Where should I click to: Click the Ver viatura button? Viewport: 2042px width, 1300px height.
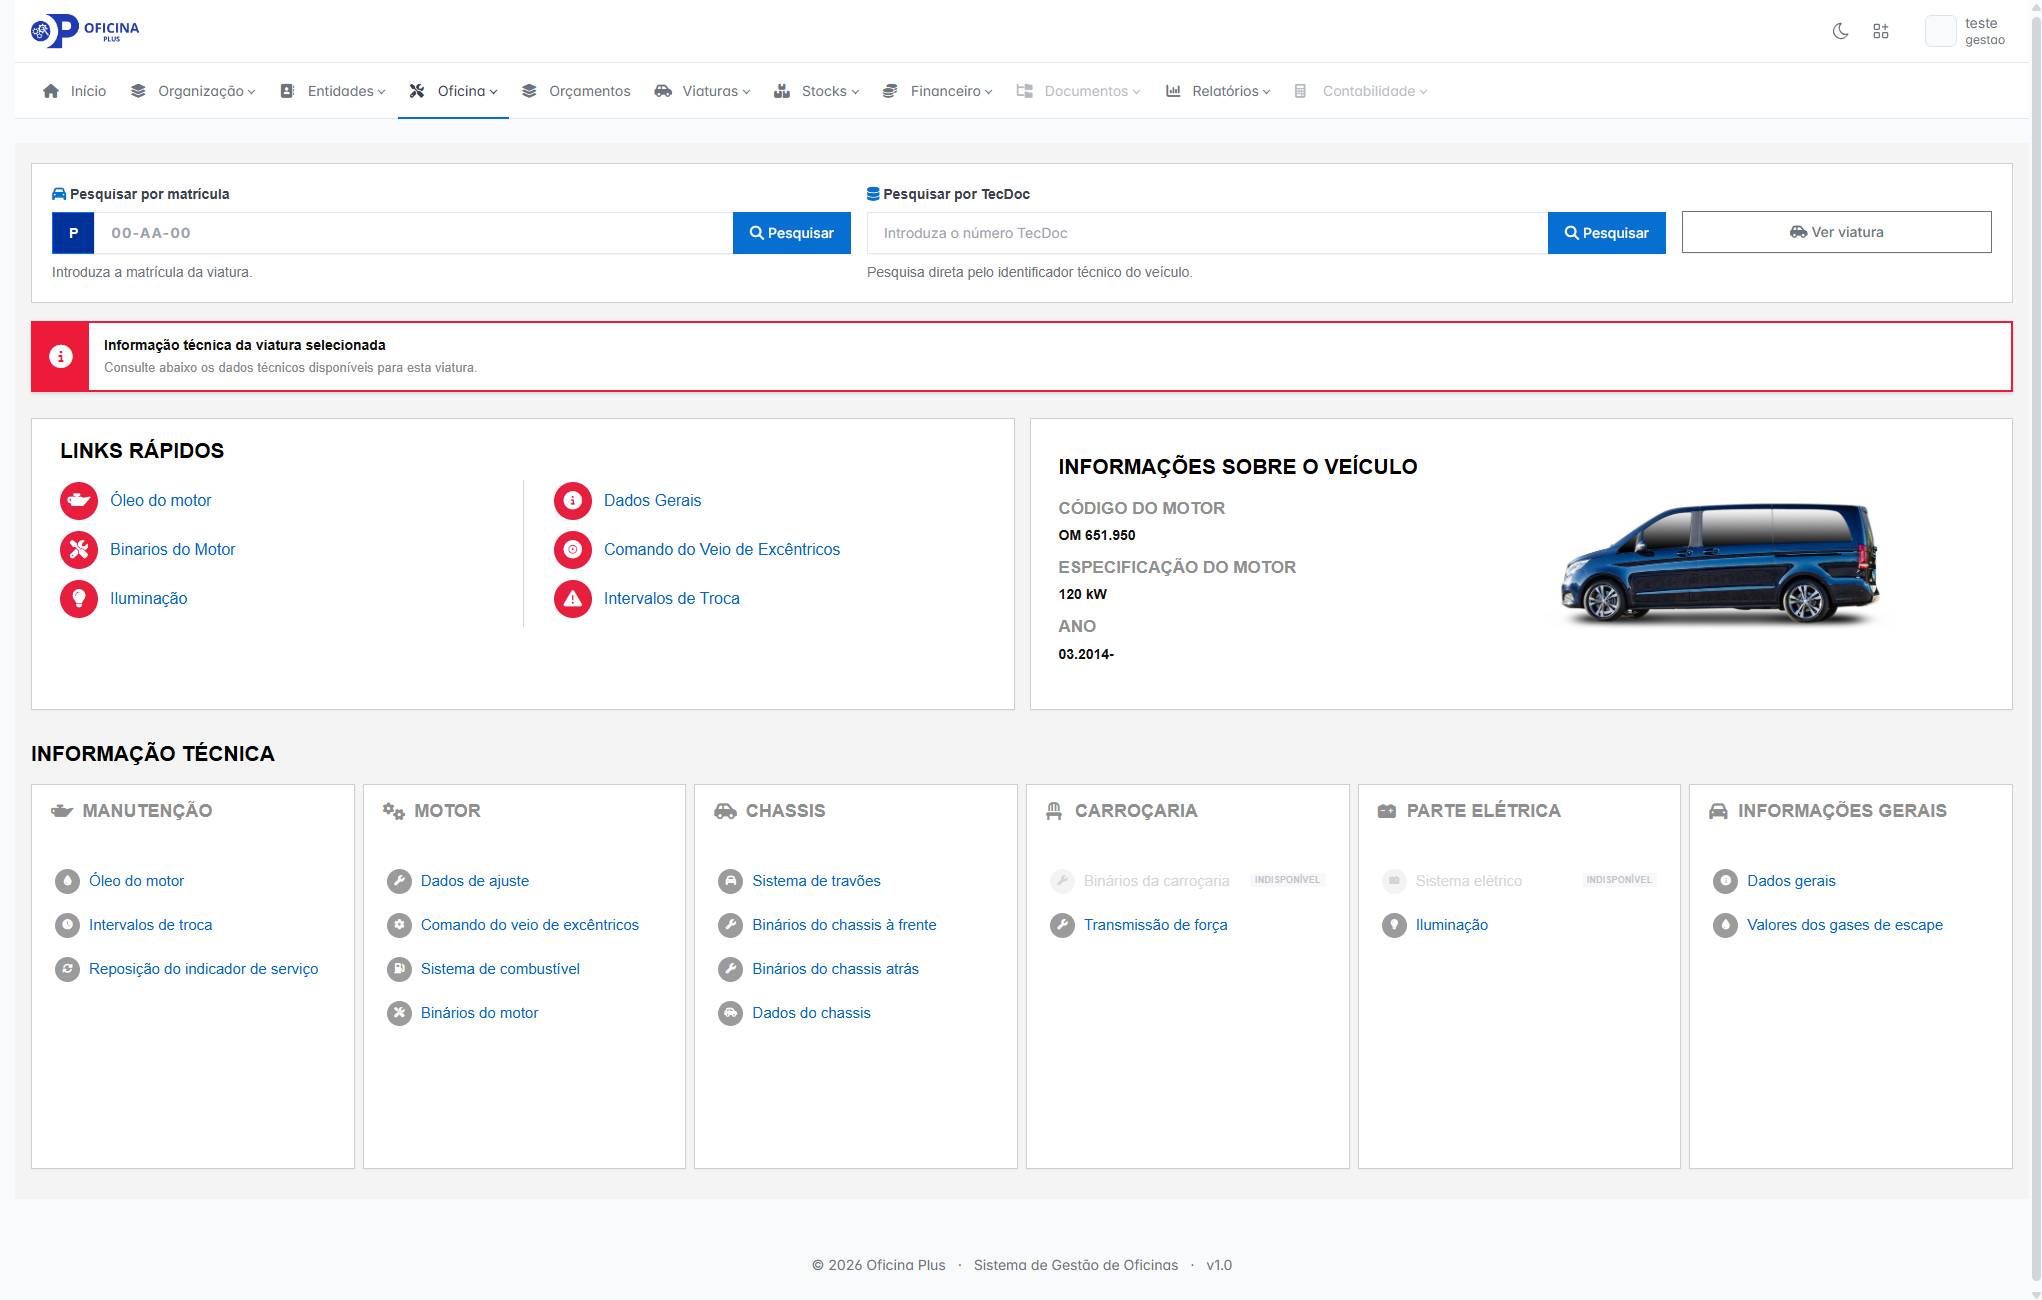coord(1837,232)
